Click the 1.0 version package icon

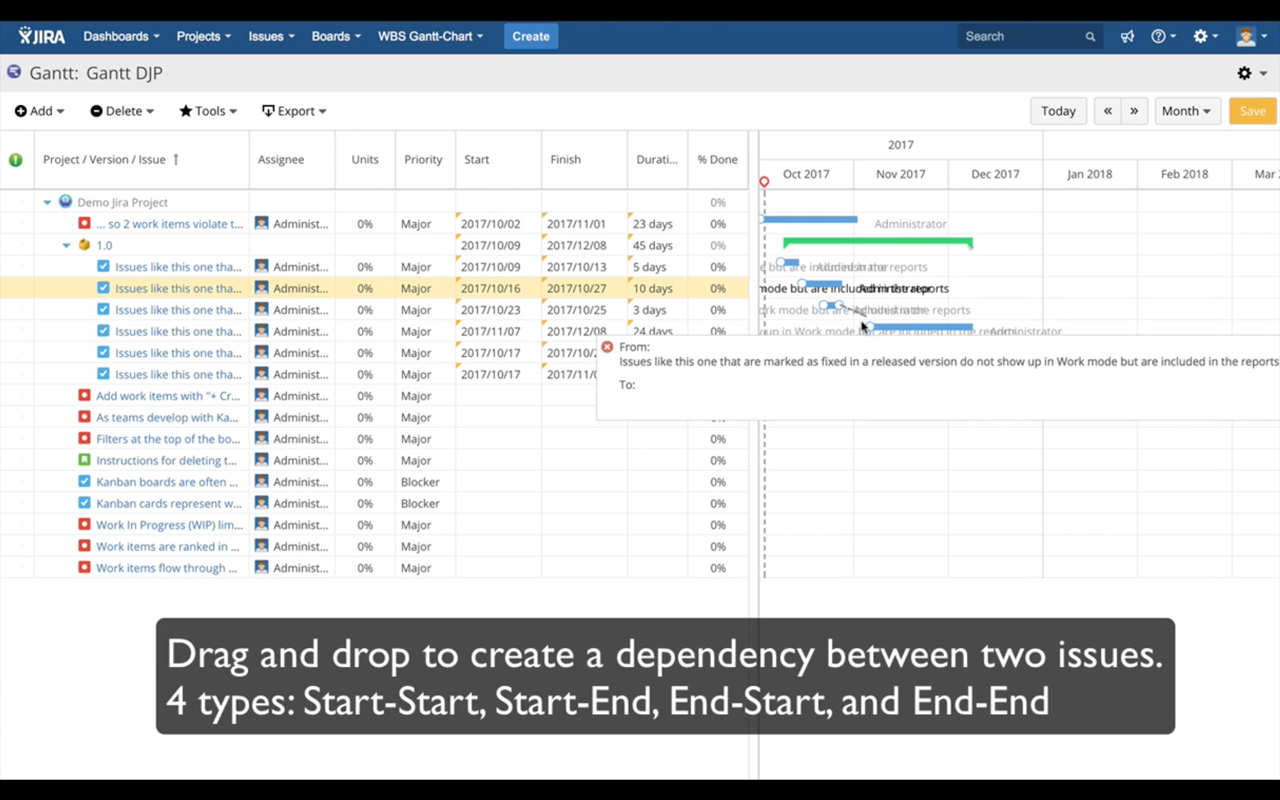click(x=84, y=245)
